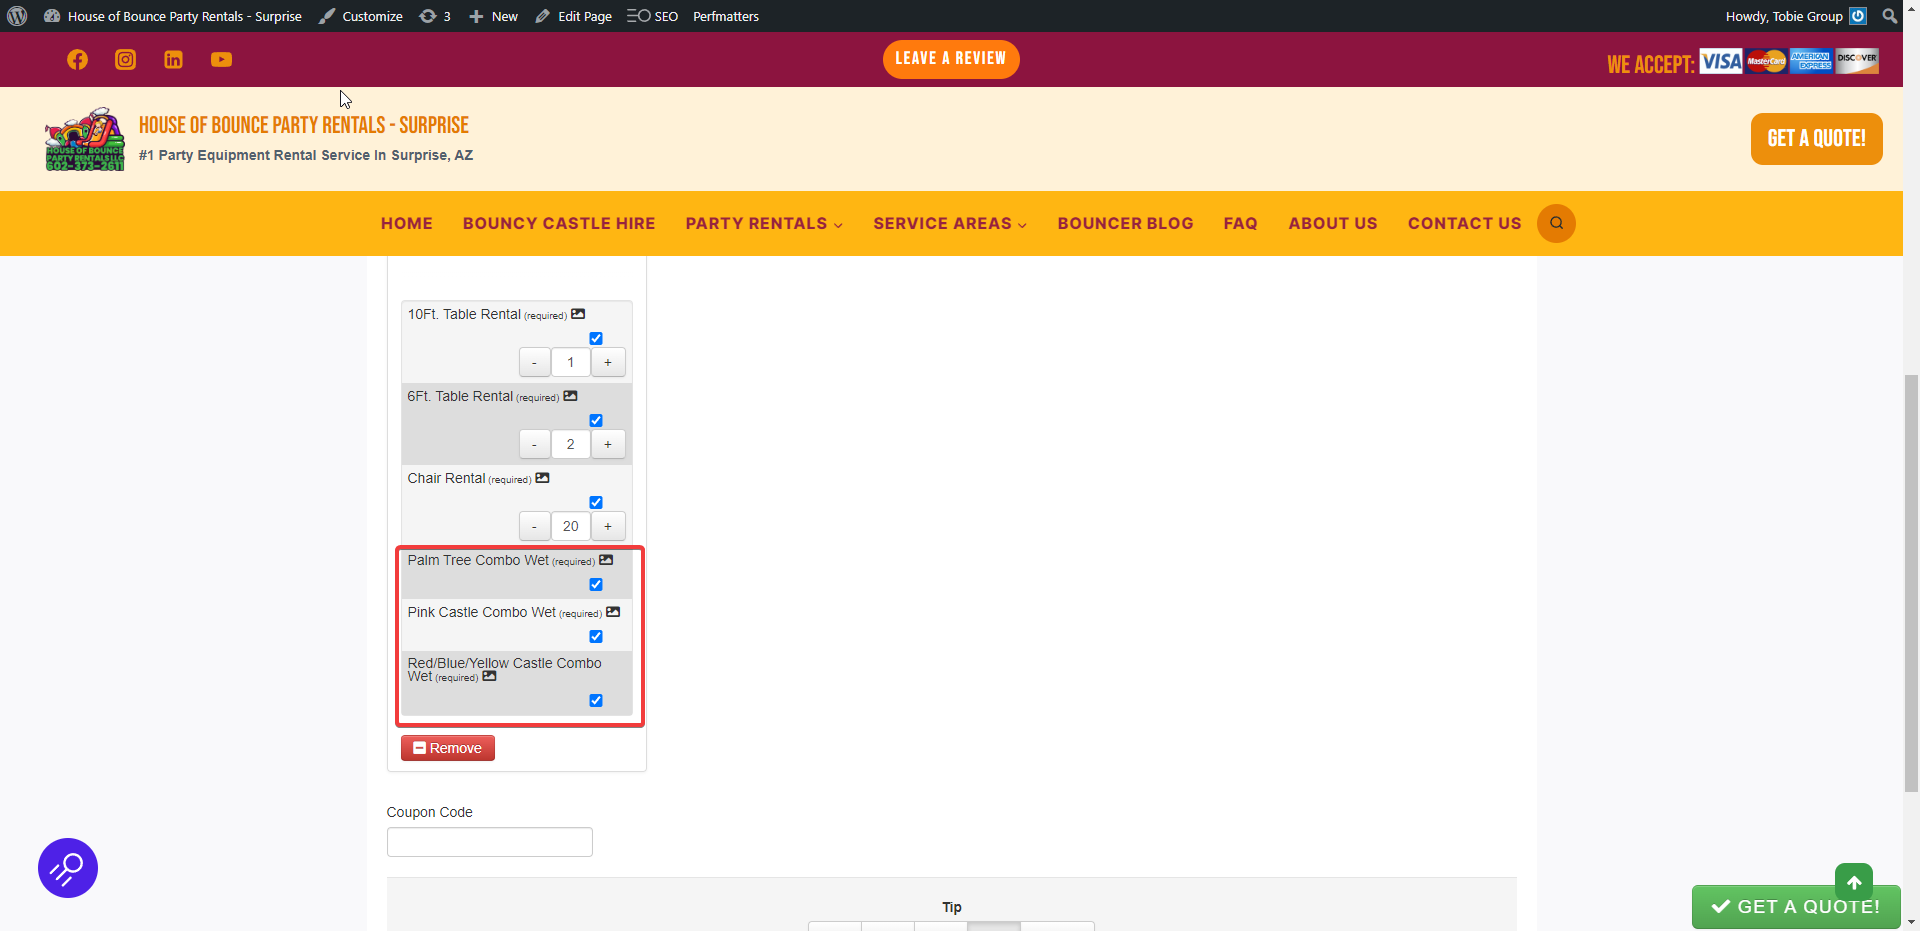Screen dimensions: 1920x931
Task: Open the Facebook social icon
Action: pos(77,60)
